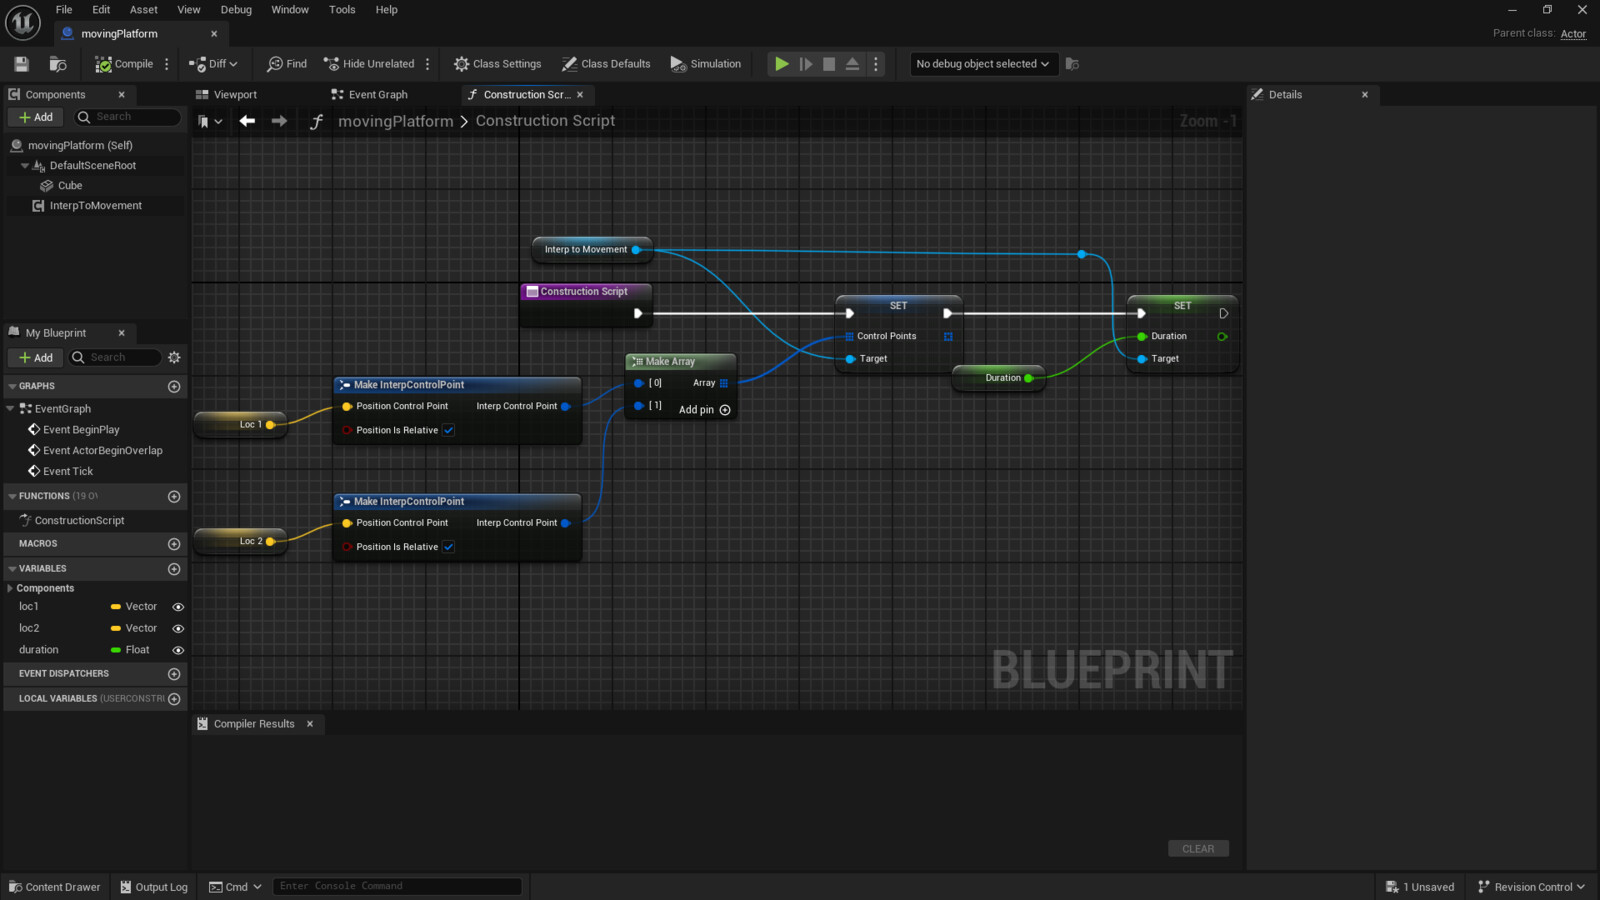Start Simulation mode
This screenshot has width=1600, height=900.
click(706, 64)
